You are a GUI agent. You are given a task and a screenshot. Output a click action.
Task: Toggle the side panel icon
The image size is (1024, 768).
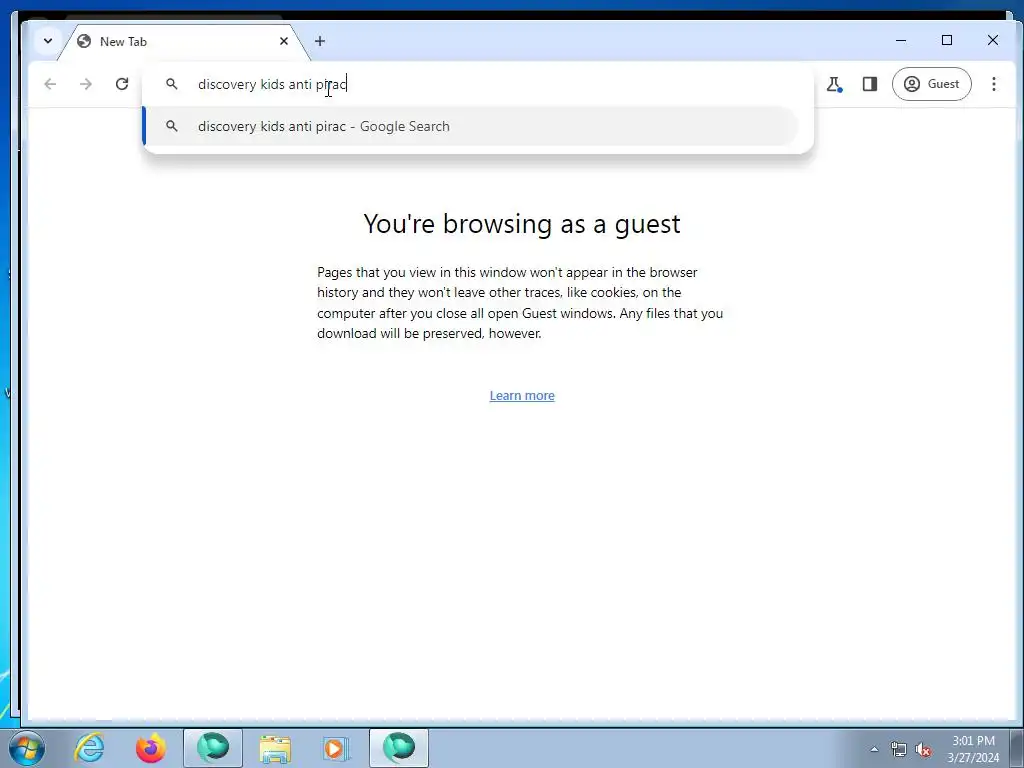point(870,84)
